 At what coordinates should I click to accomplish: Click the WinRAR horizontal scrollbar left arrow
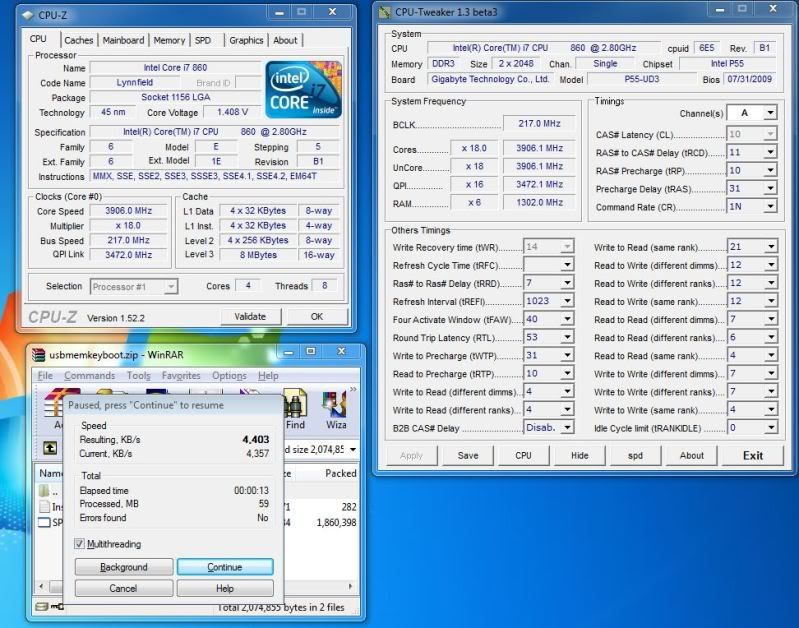tap(41, 586)
